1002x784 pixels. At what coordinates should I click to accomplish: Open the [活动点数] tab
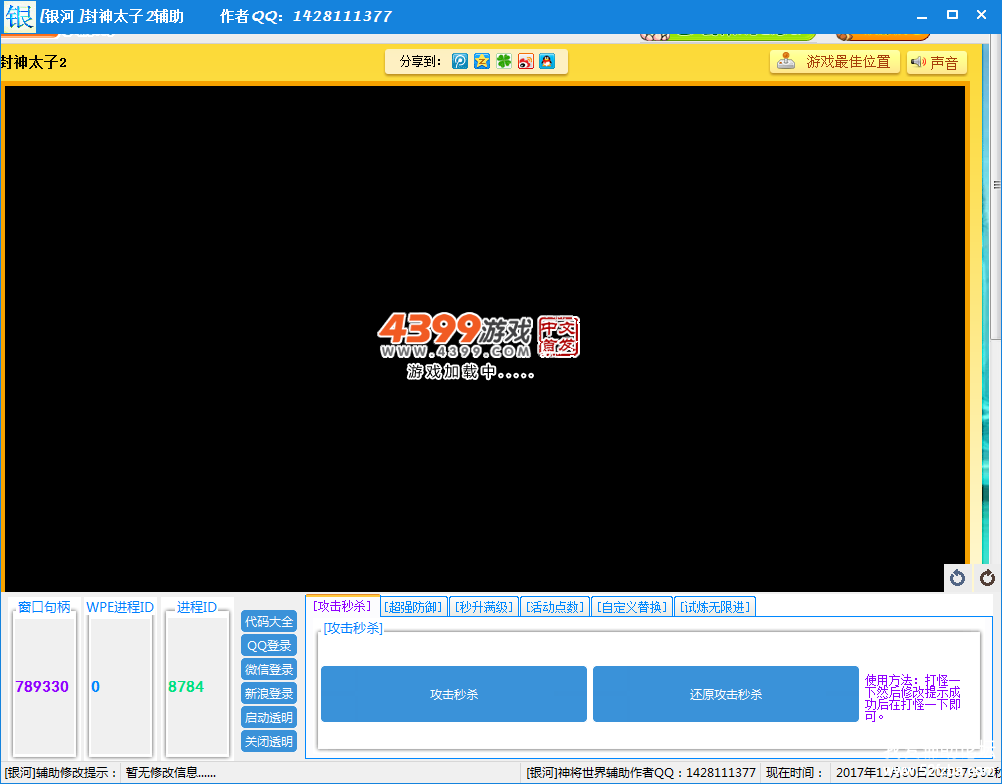pyautogui.click(x=555, y=607)
